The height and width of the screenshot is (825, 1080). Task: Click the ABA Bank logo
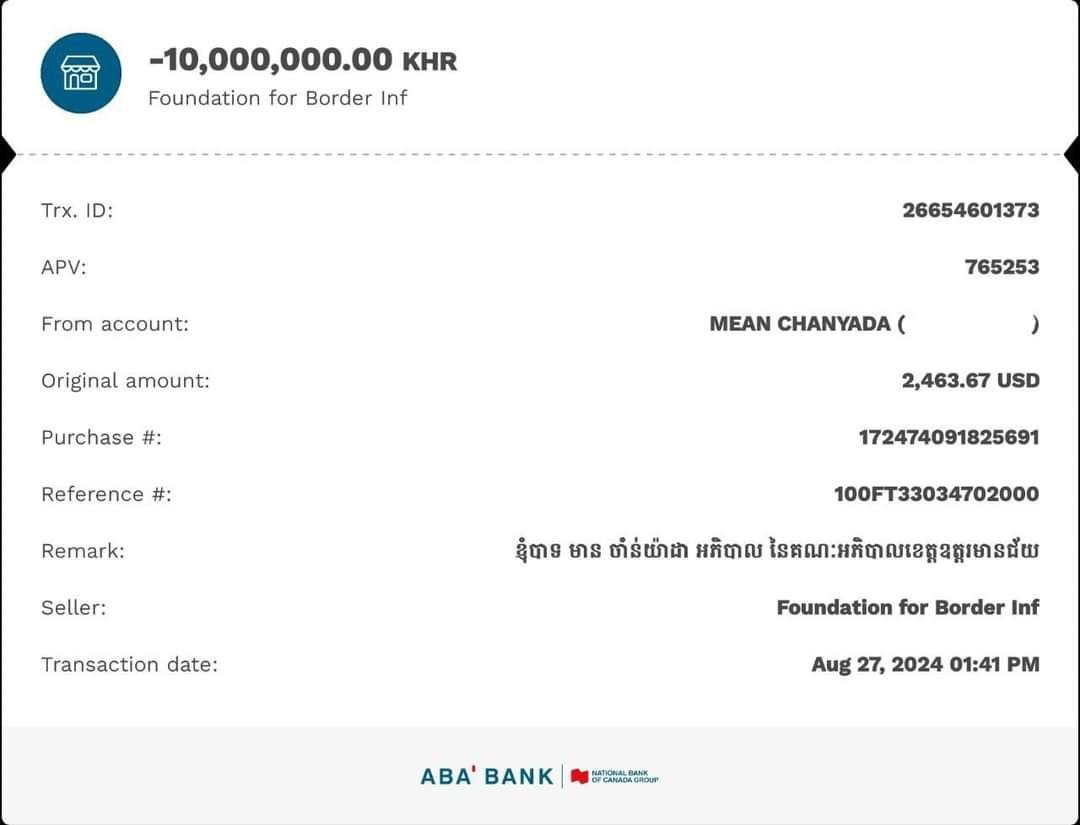486,776
